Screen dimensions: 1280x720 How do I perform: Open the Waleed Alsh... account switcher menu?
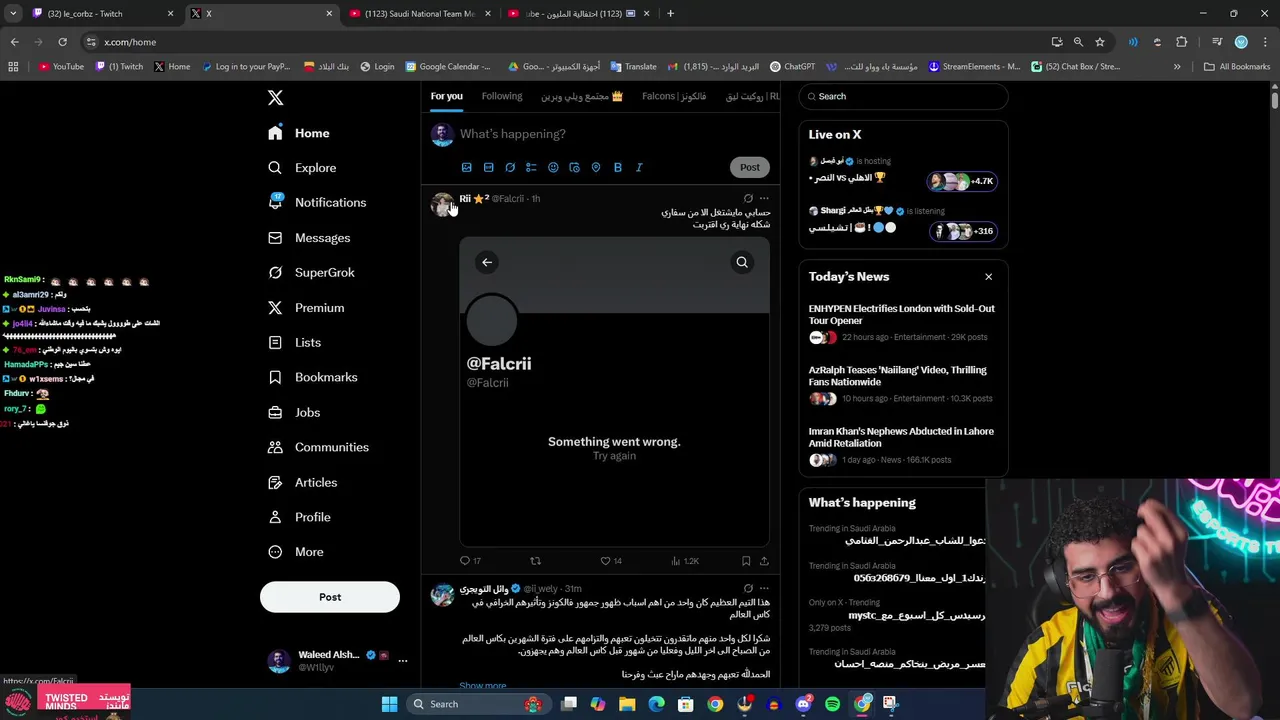(338, 660)
